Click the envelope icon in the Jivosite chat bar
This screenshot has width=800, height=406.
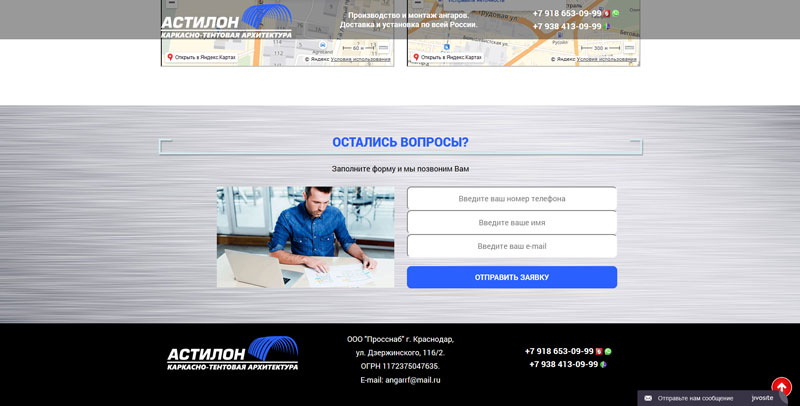648,398
